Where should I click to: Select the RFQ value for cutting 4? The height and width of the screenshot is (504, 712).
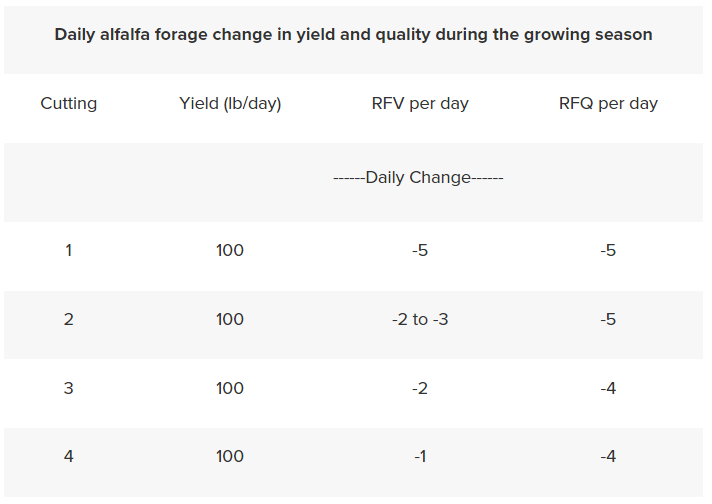[x=608, y=457]
